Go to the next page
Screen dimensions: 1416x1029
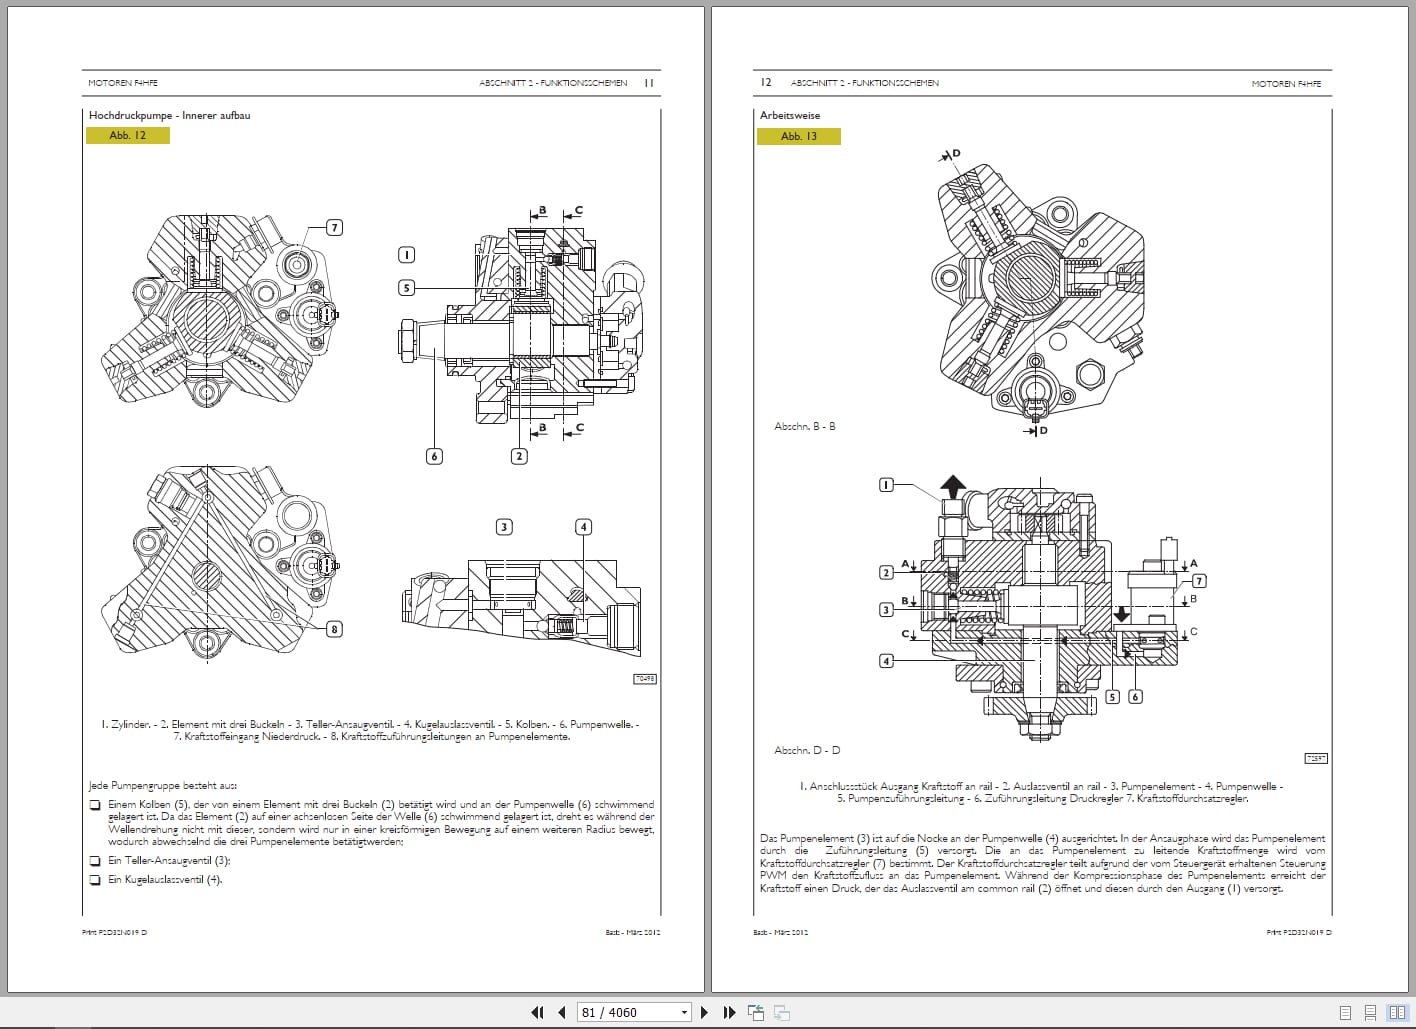tap(704, 1012)
